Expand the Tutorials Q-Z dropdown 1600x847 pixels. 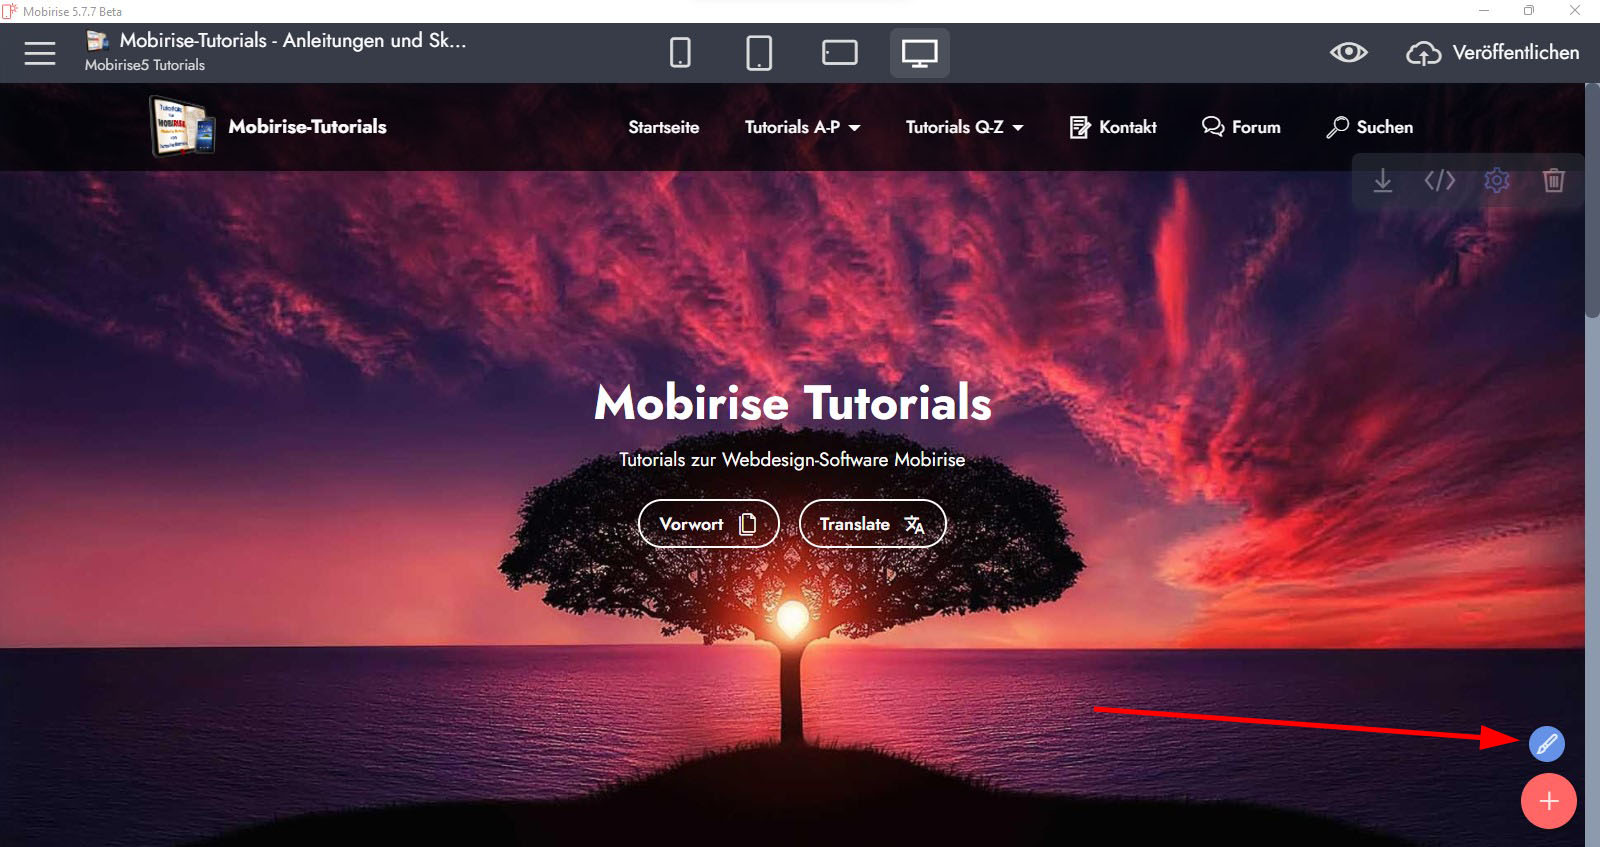click(964, 127)
